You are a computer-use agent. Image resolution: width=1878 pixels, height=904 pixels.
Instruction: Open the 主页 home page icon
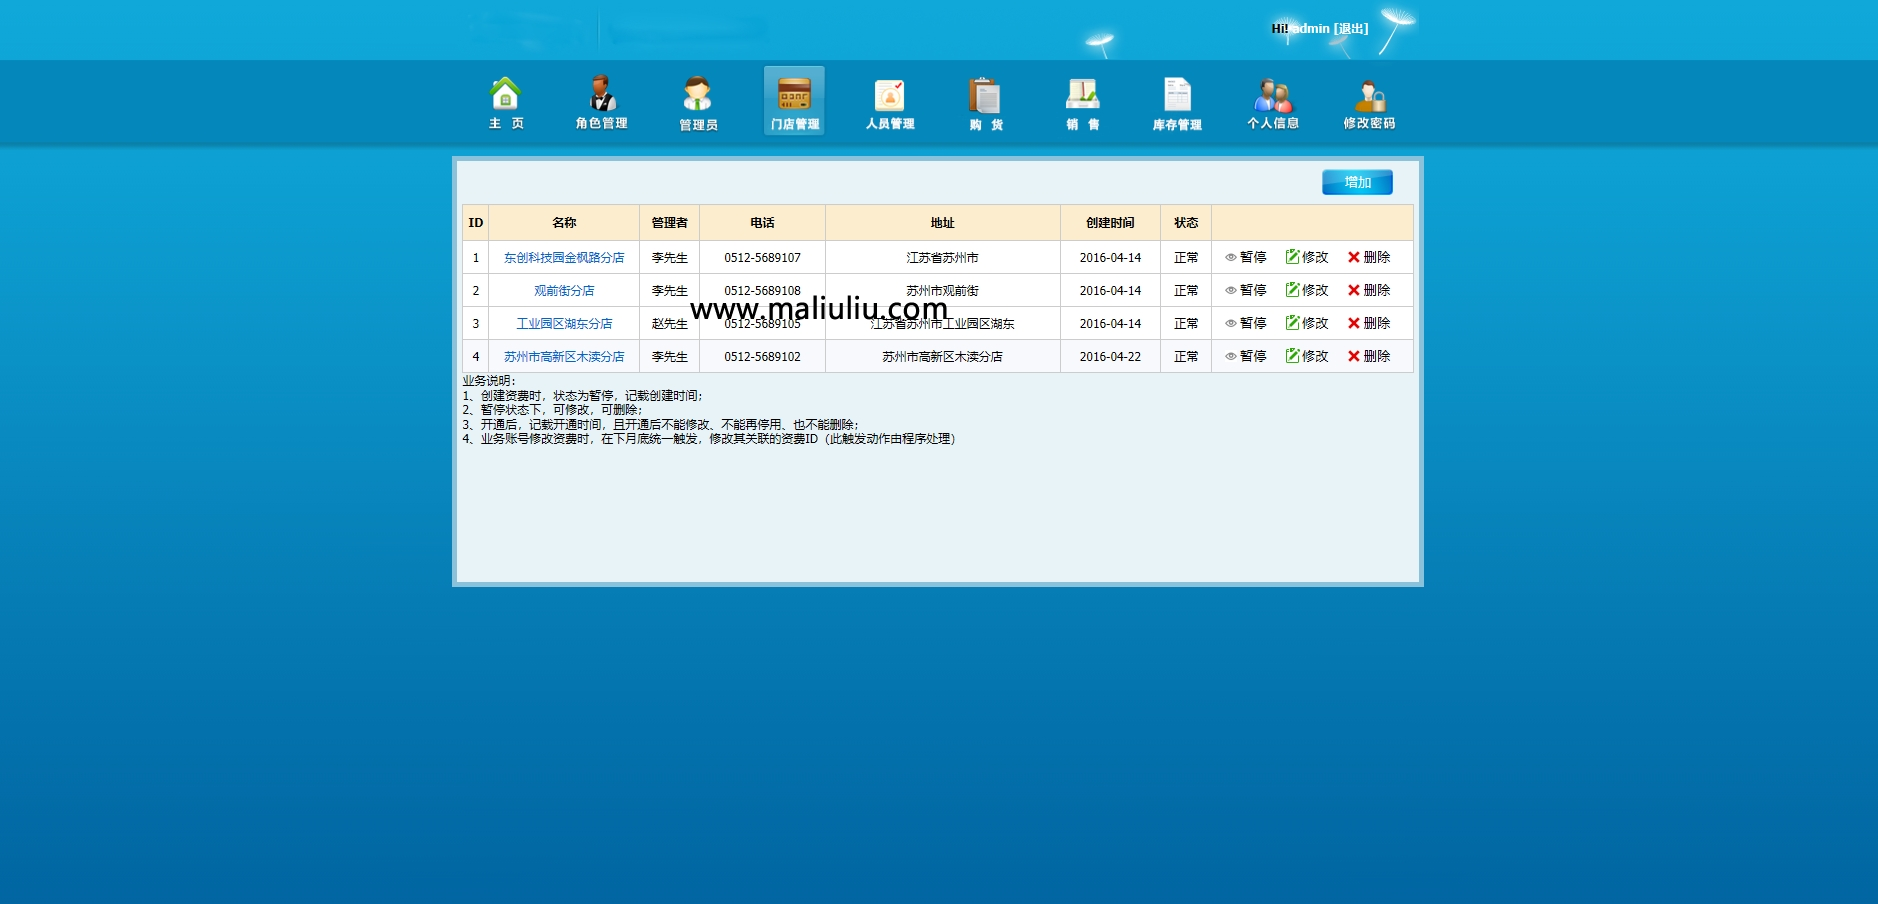[x=505, y=100]
